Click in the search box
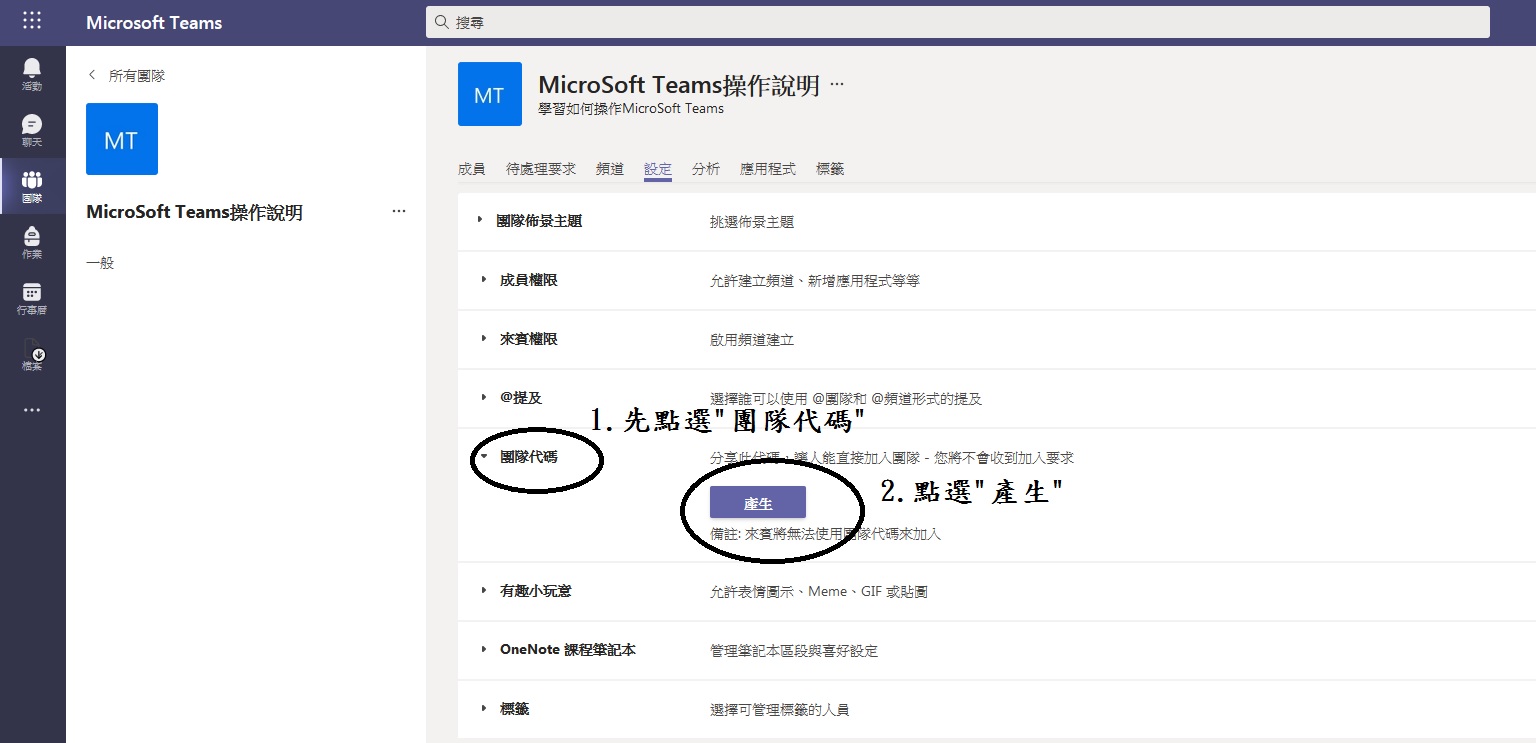This screenshot has height=743, width=1536. coord(958,22)
